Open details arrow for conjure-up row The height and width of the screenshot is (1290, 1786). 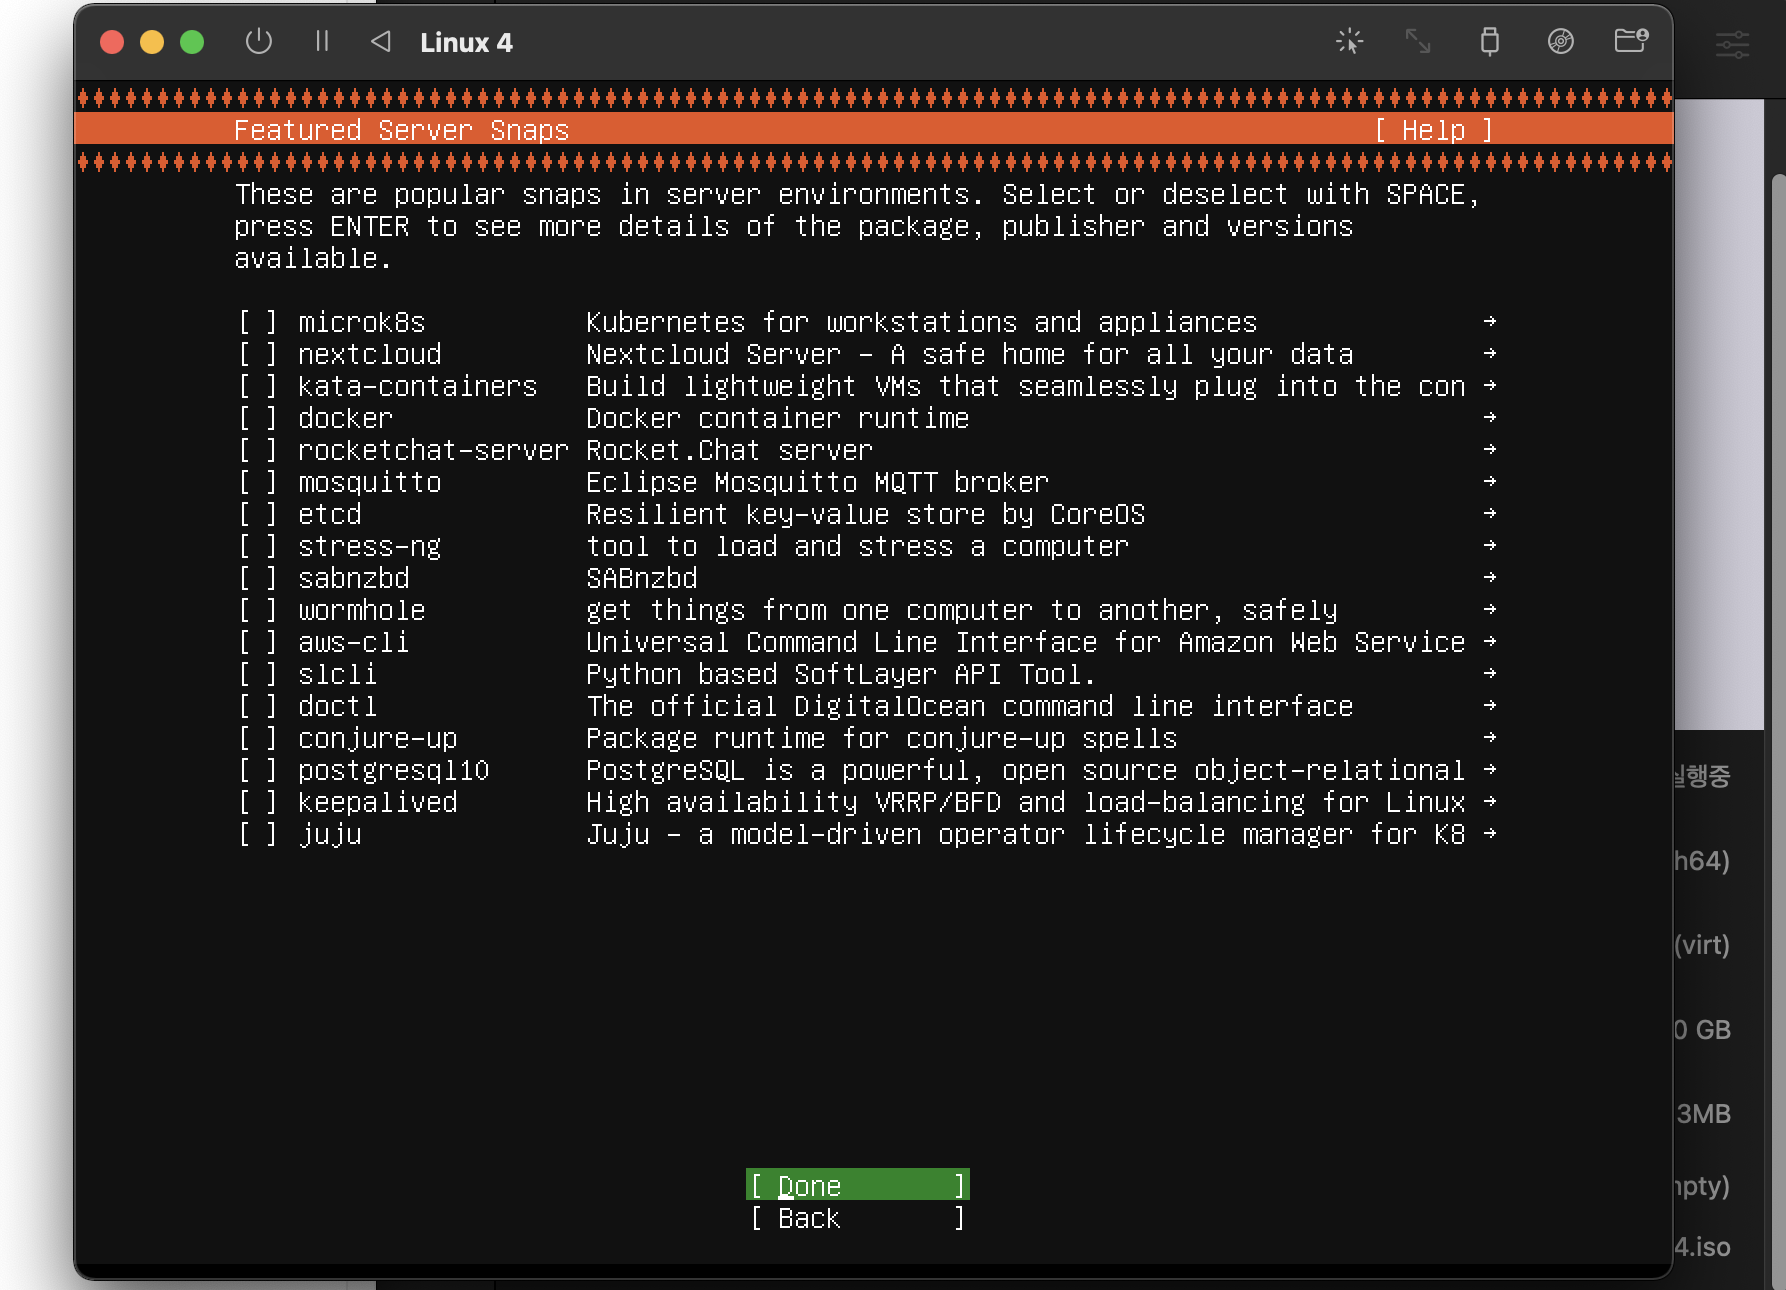1490,737
